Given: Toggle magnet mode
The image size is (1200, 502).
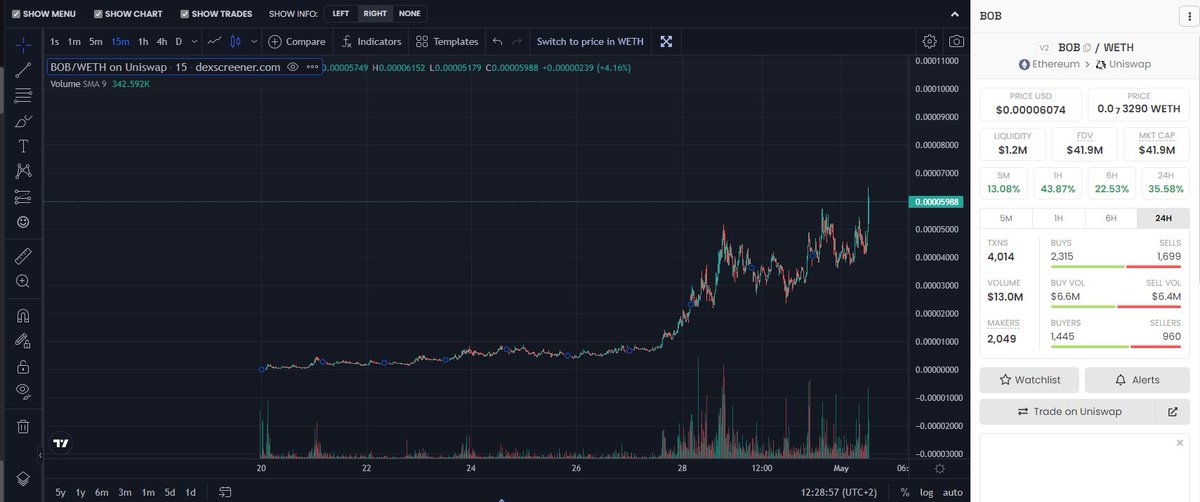Looking at the screenshot, I should click(x=23, y=316).
